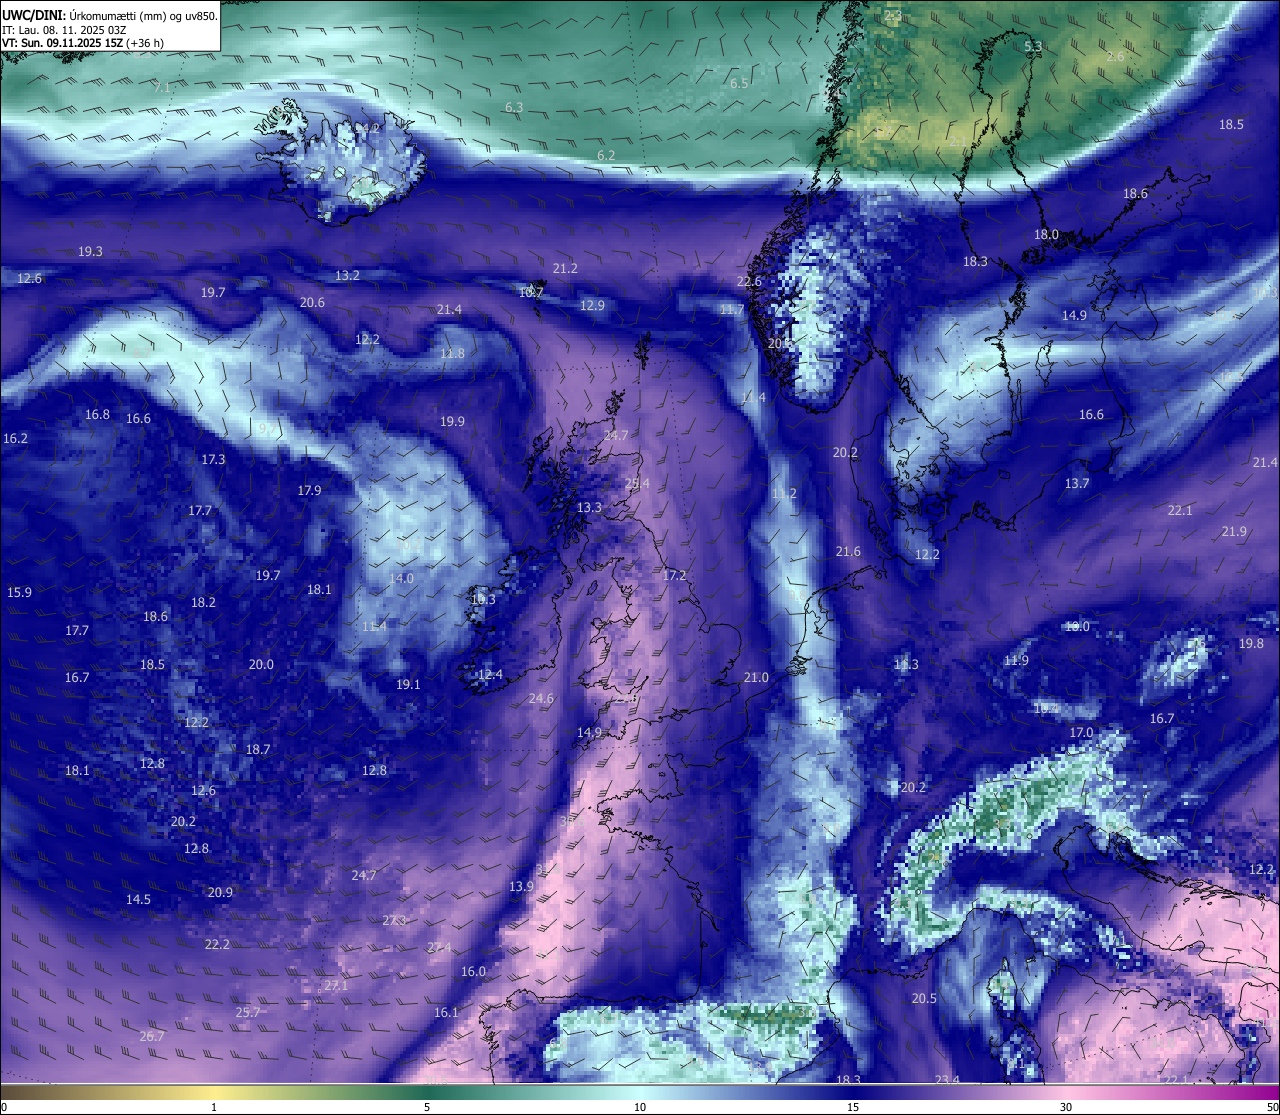This screenshot has height=1115, width=1280.
Task: Click the 23.4 value at bottom
Action: (x=947, y=1080)
